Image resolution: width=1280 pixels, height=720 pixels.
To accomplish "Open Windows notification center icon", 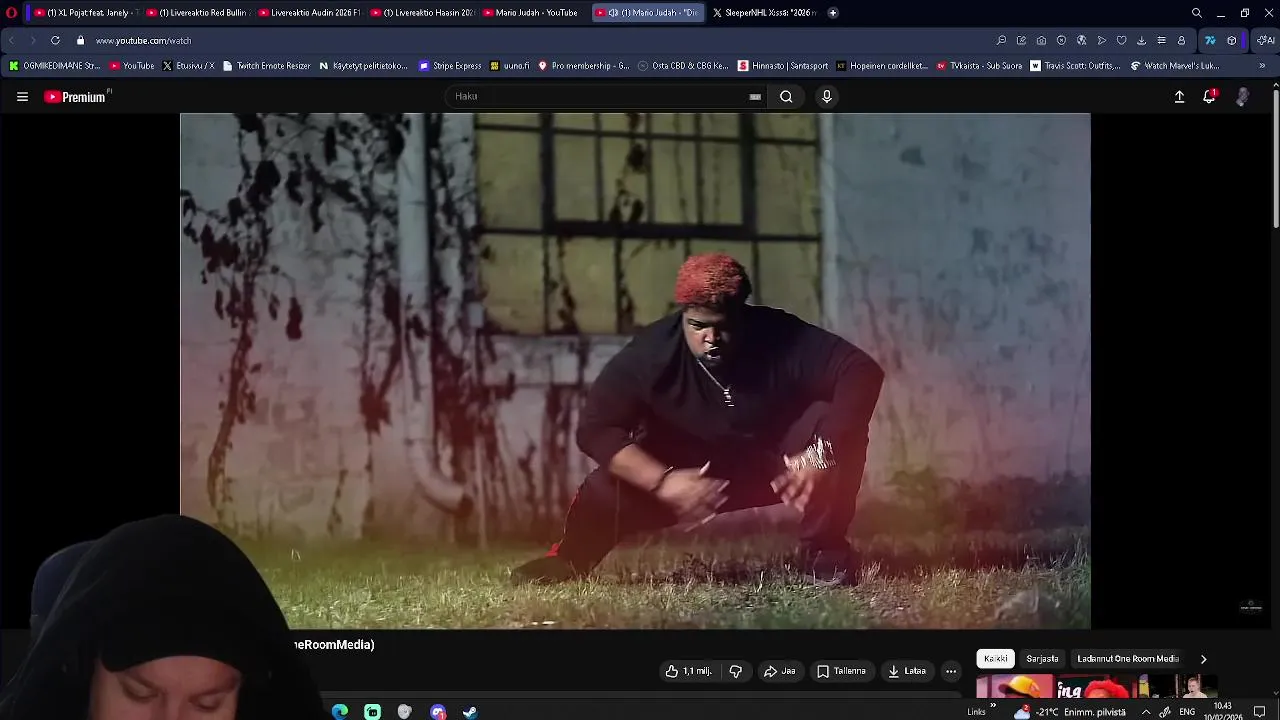I will pyautogui.click(x=1260, y=712).
